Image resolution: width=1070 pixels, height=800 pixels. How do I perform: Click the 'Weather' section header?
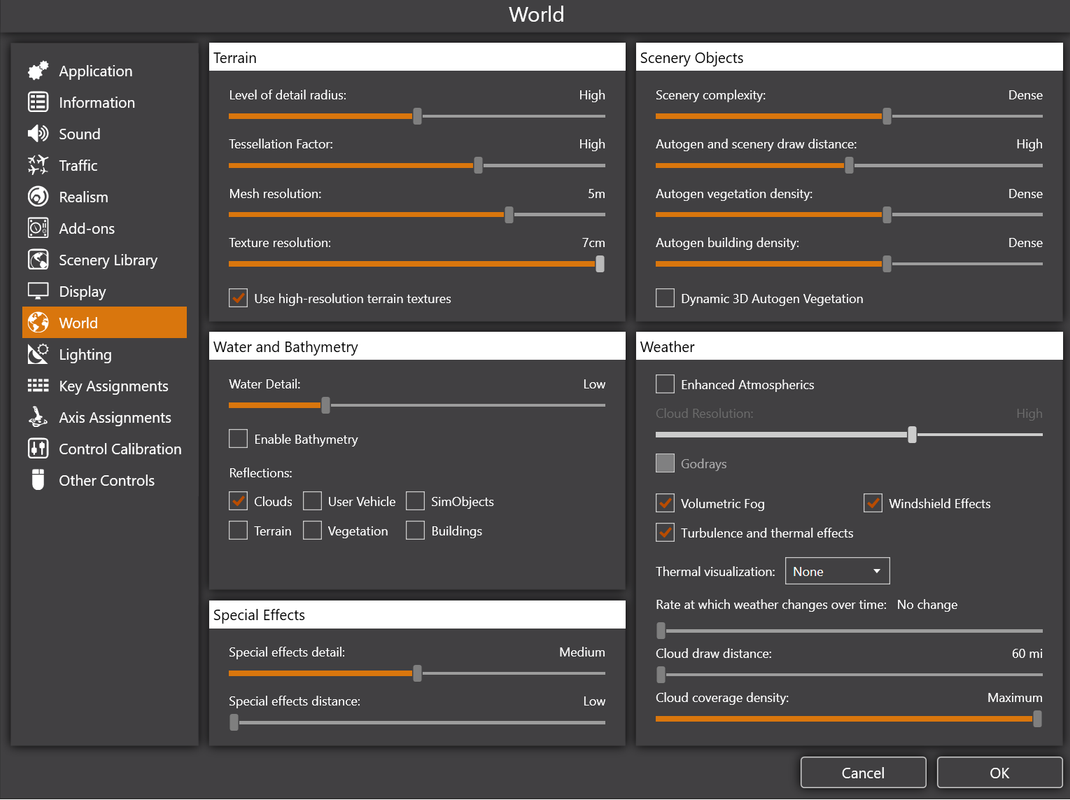(849, 346)
